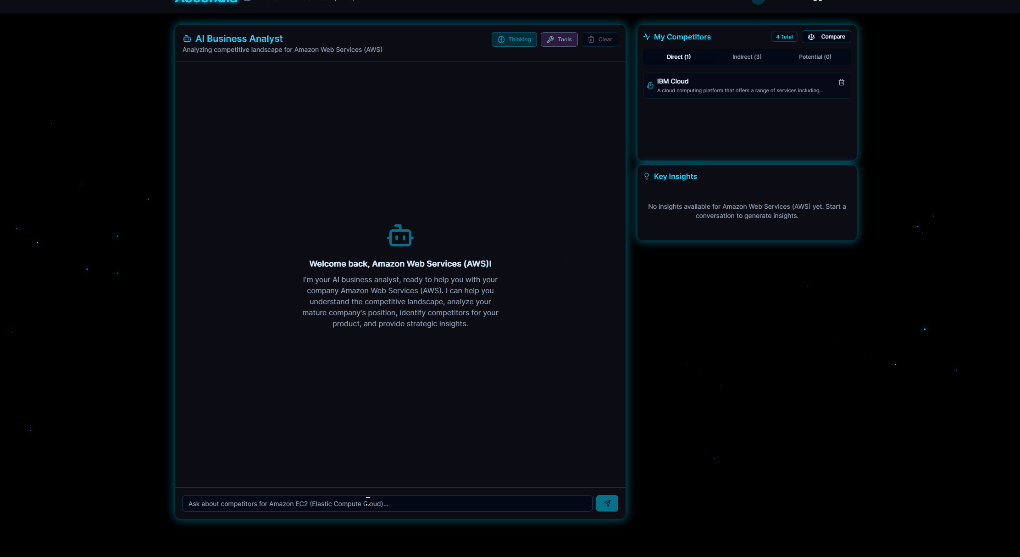Focus the Ask about competitors input field
1020x557 pixels.
click(387, 504)
